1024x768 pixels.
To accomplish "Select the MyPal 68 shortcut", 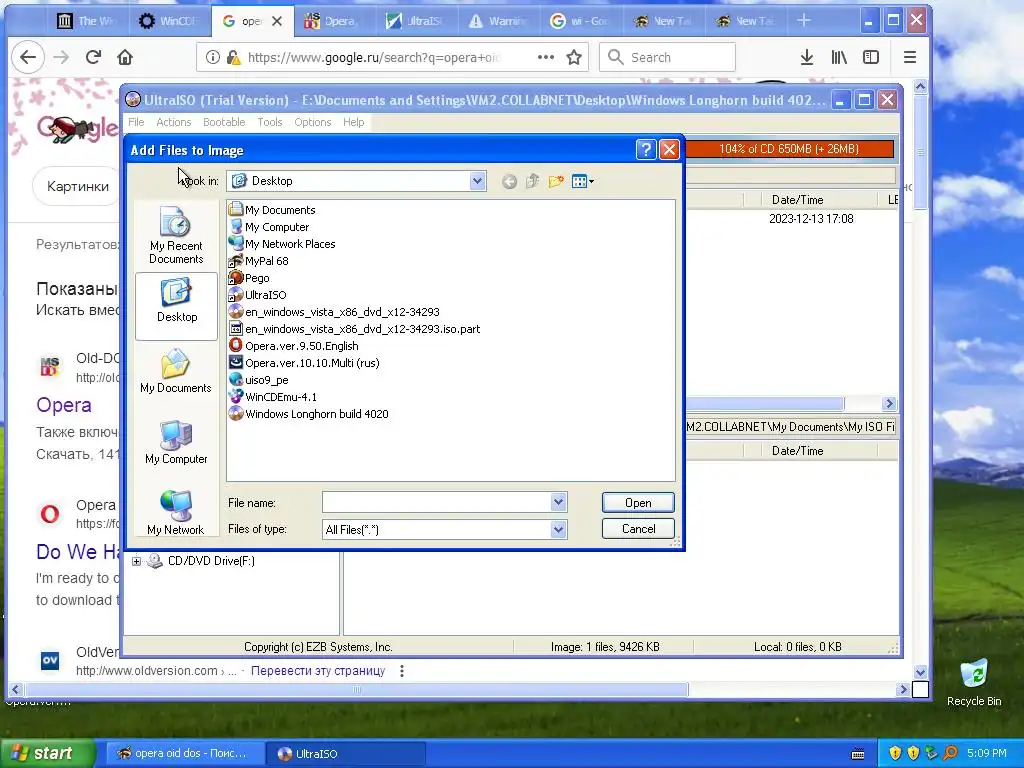I will click(x=259, y=261).
